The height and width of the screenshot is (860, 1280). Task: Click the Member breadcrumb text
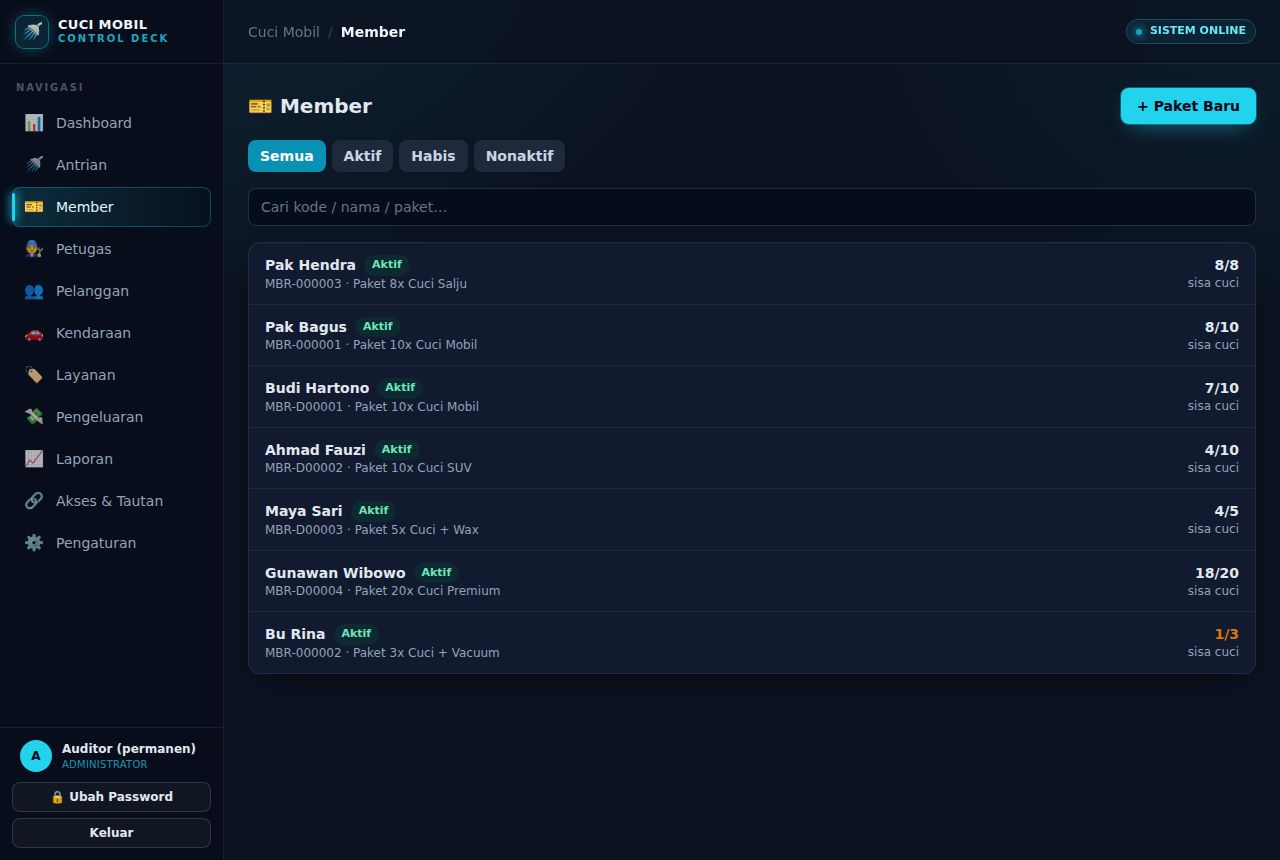tap(373, 32)
